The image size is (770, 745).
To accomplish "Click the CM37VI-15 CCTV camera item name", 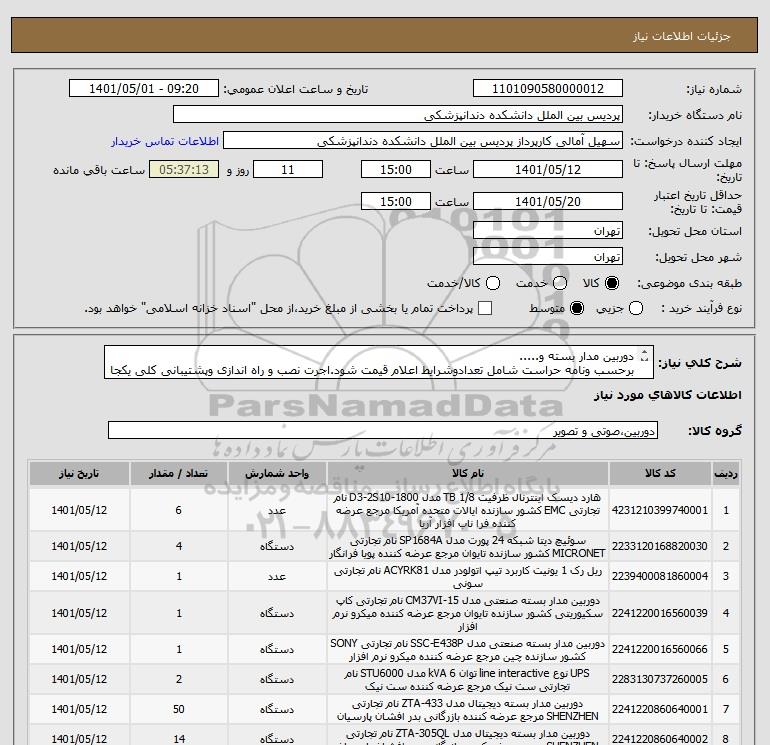I will [468, 613].
